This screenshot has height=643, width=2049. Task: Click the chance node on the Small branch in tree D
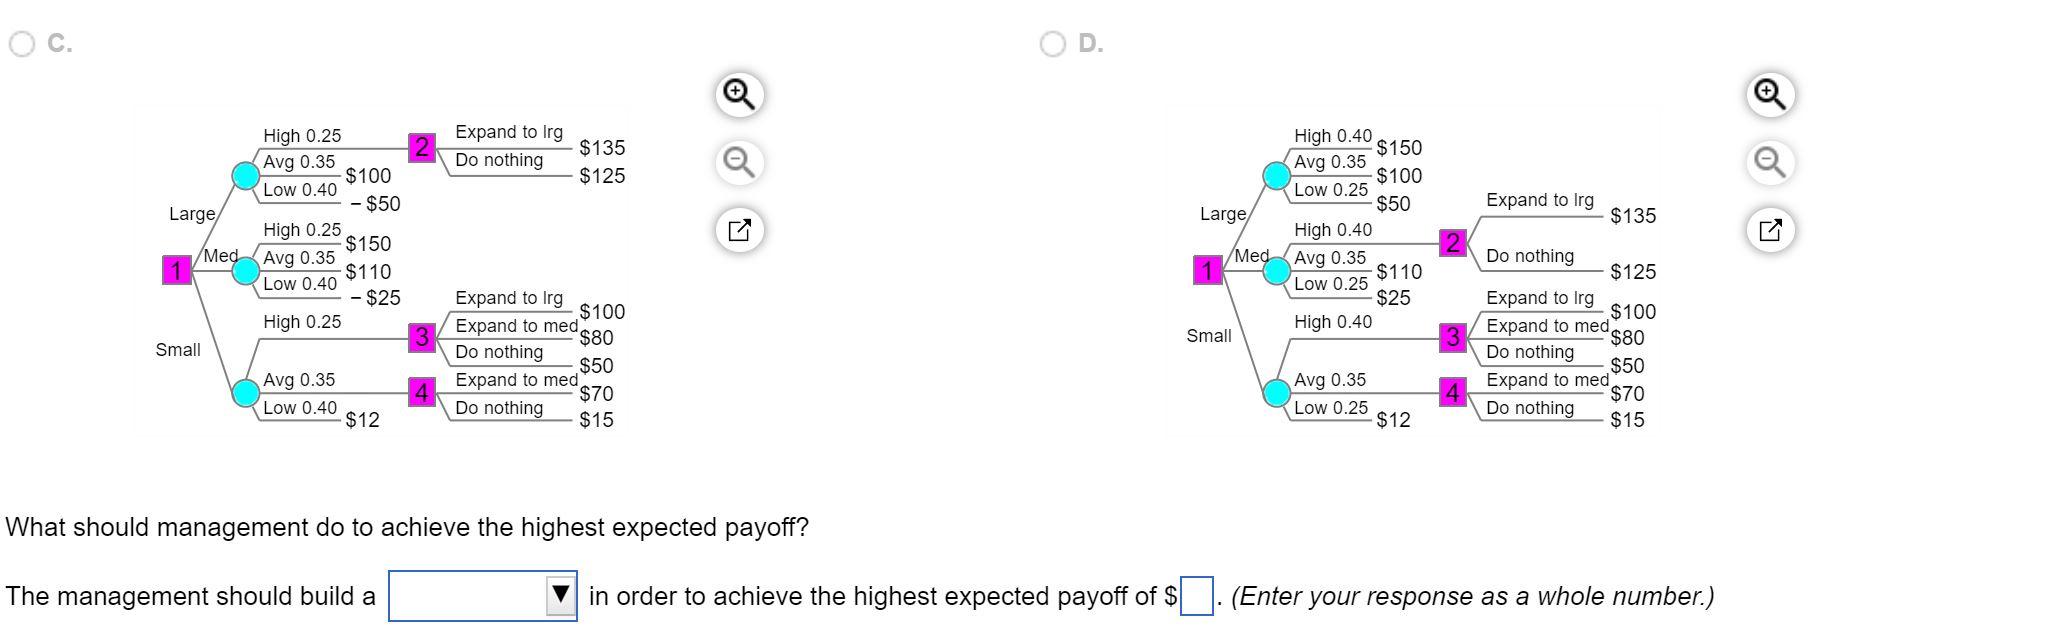click(1276, 394)
